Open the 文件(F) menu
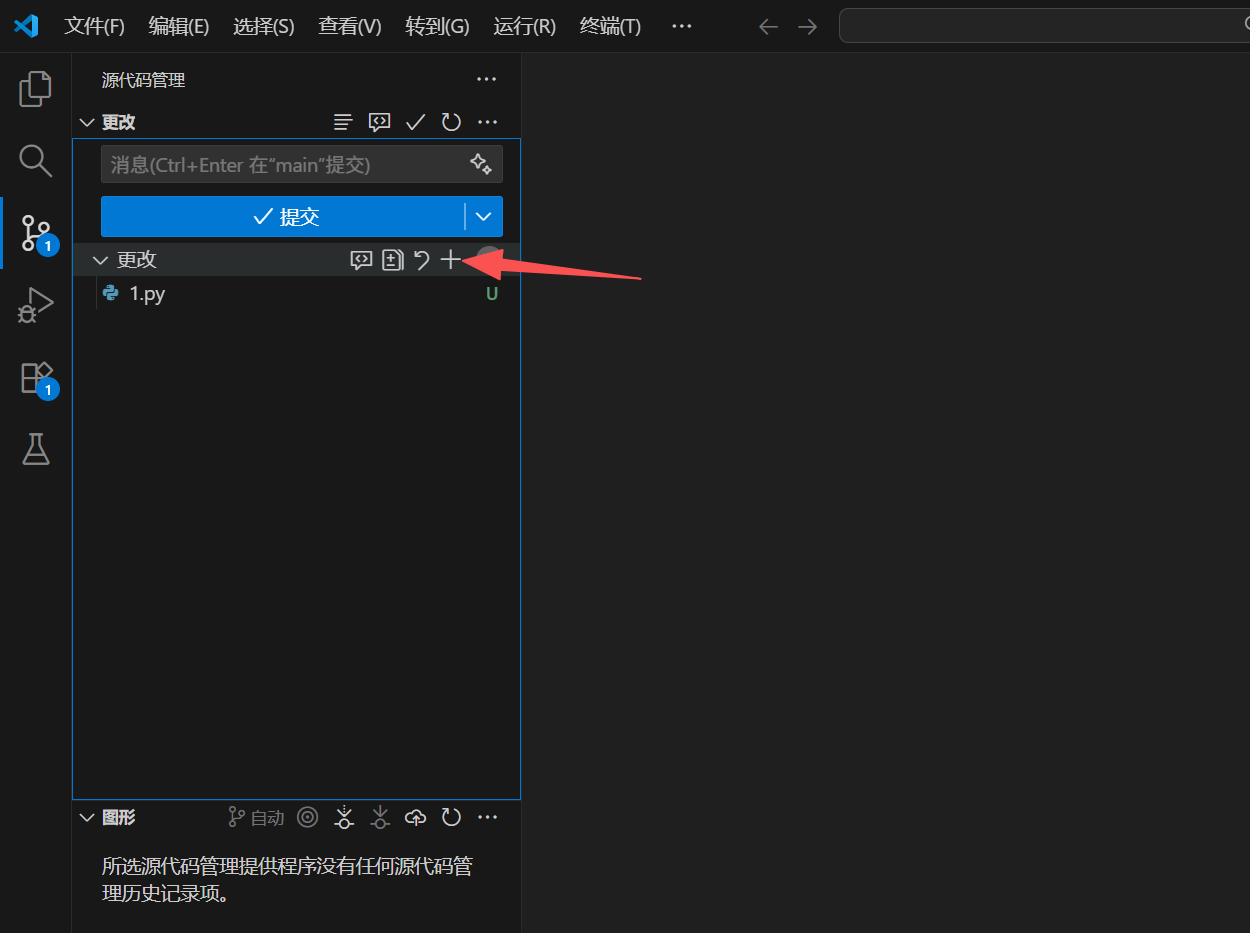1250x933 pixels. pyautogui.click(x=94, y=26)
